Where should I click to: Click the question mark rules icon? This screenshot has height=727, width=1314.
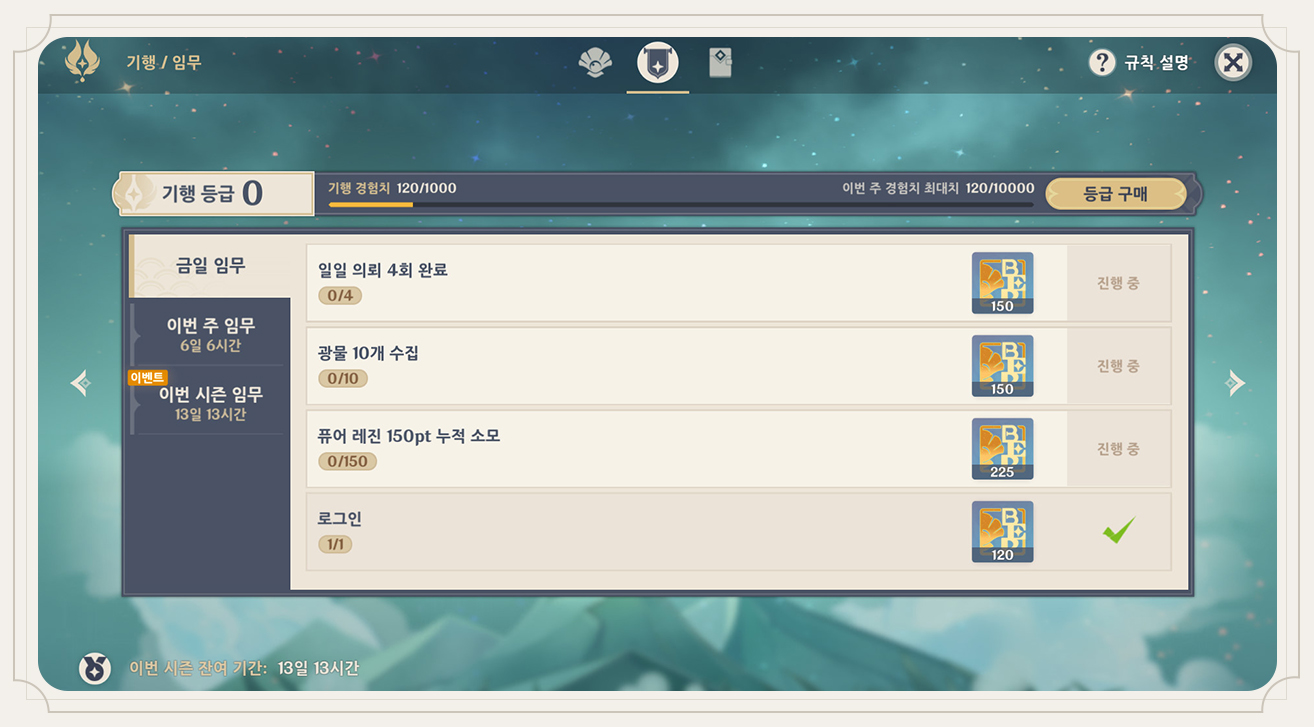tap(1101, 63)
